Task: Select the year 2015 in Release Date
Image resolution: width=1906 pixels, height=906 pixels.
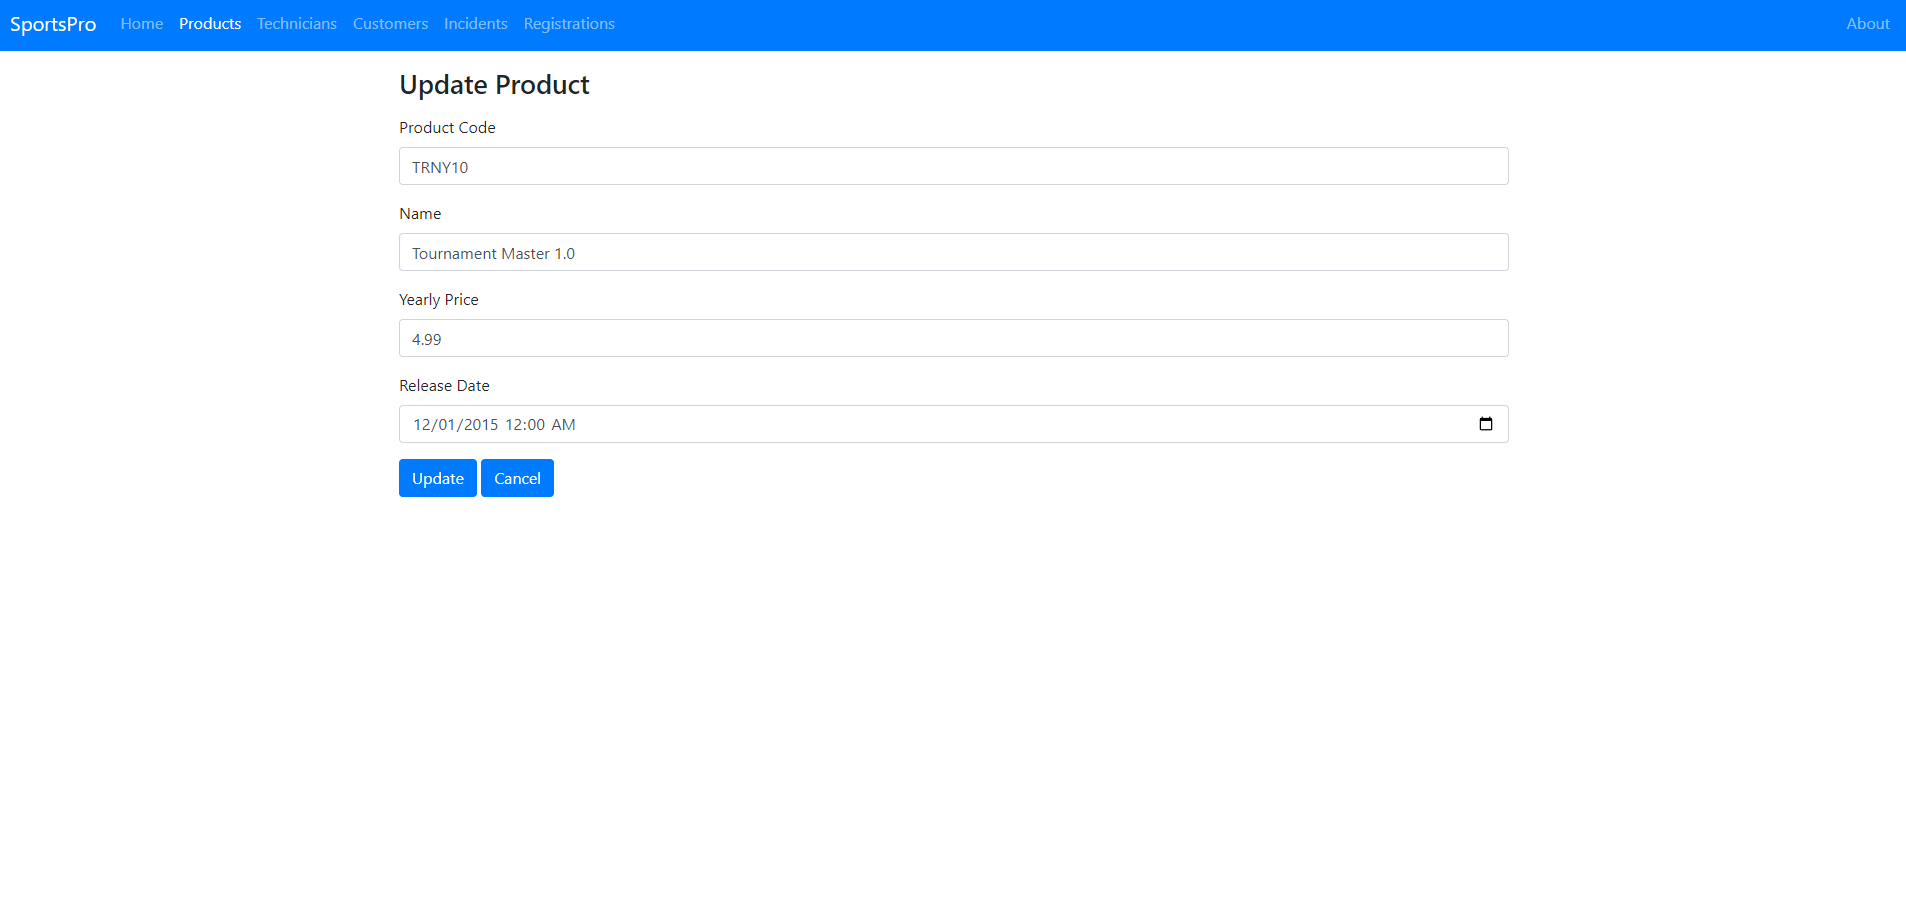Action: click(481, 425)
